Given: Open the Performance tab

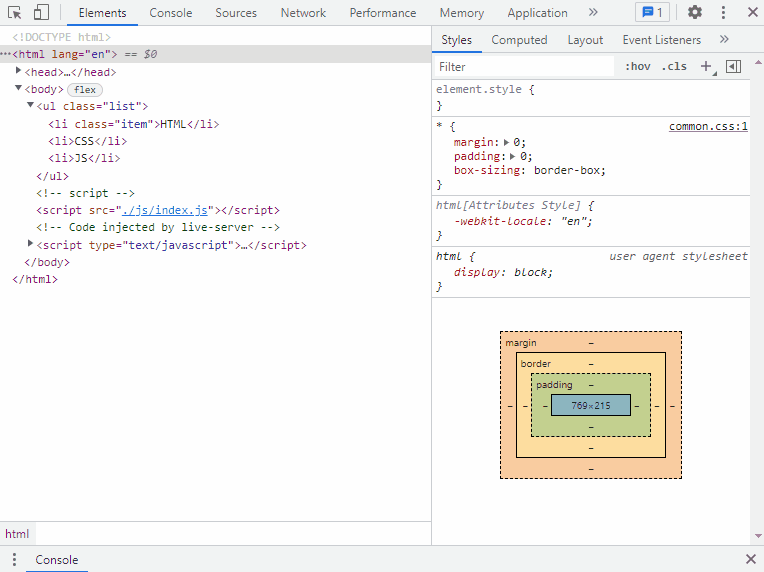Looking at the screenshot, I should point(383,13).
